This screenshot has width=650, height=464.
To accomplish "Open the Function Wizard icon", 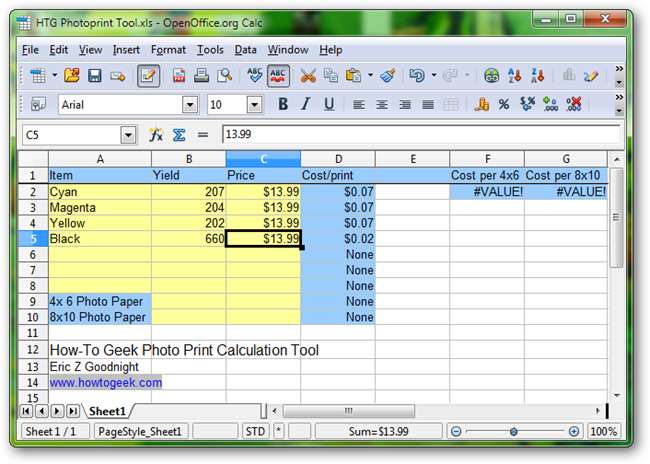I will click(156, 134).
